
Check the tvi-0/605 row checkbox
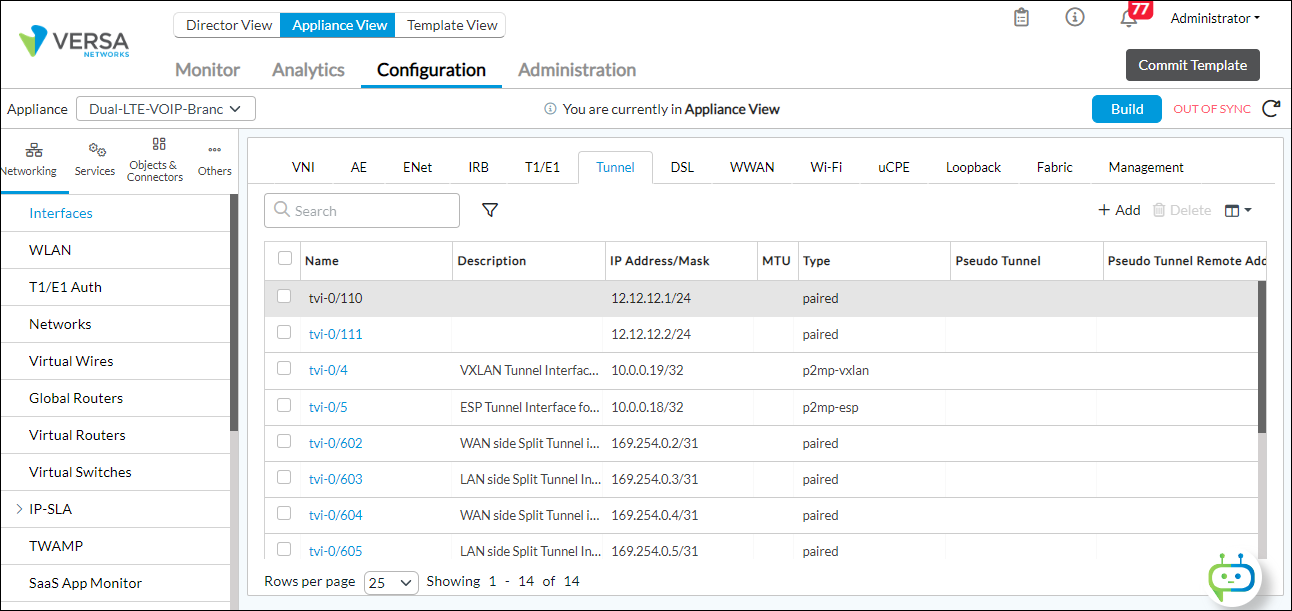coord(284,549)
